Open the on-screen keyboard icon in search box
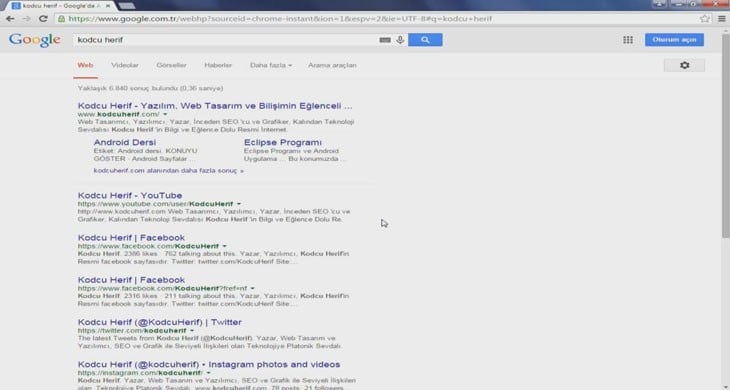The height and width of the screenshot is (390, 730). click(385, 40)
